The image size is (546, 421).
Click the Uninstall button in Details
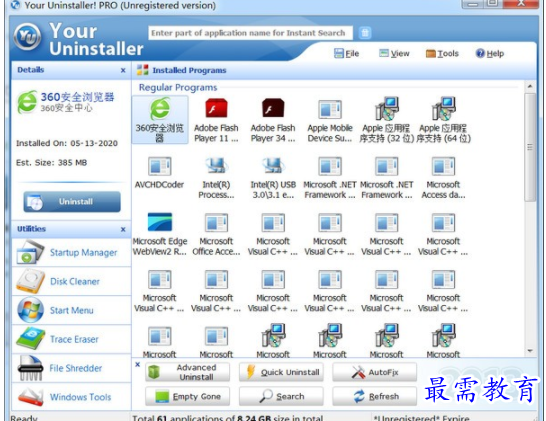tap(72, 202)
